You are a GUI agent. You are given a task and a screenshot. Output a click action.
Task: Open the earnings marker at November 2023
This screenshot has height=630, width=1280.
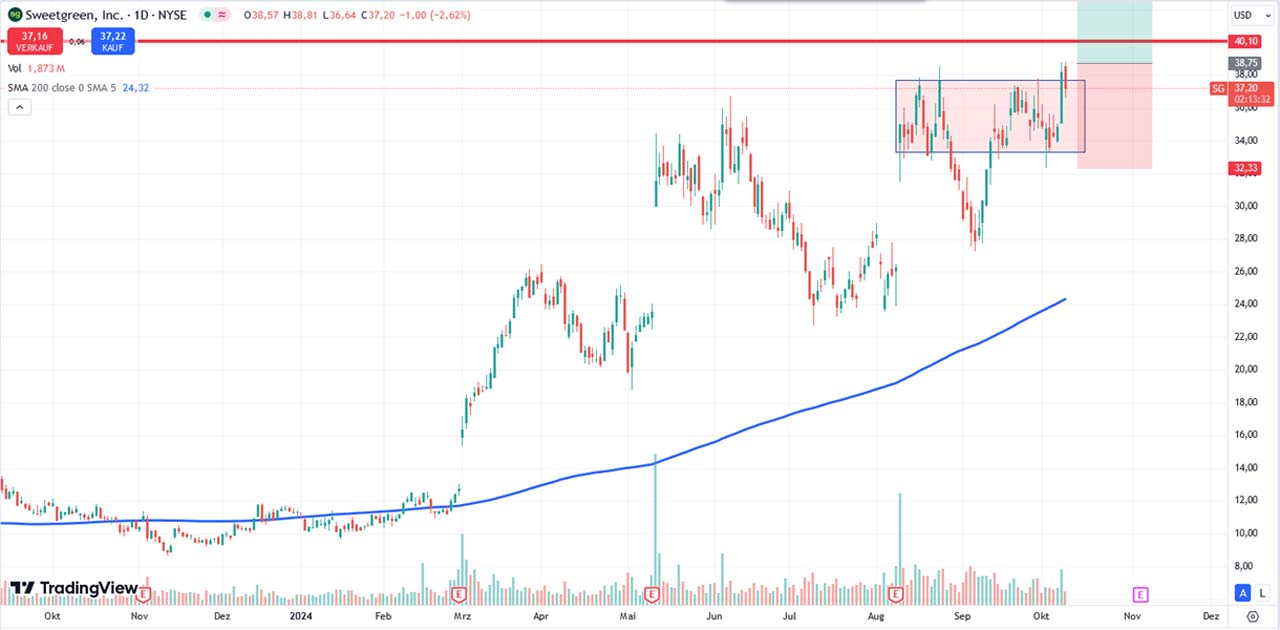coord(144,594)
